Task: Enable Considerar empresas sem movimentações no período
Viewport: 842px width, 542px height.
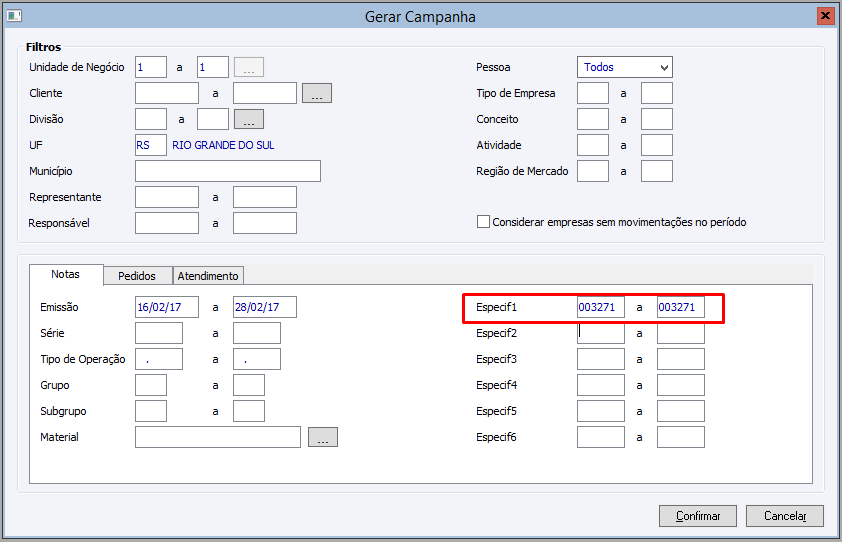Action: tap(483, 222)
